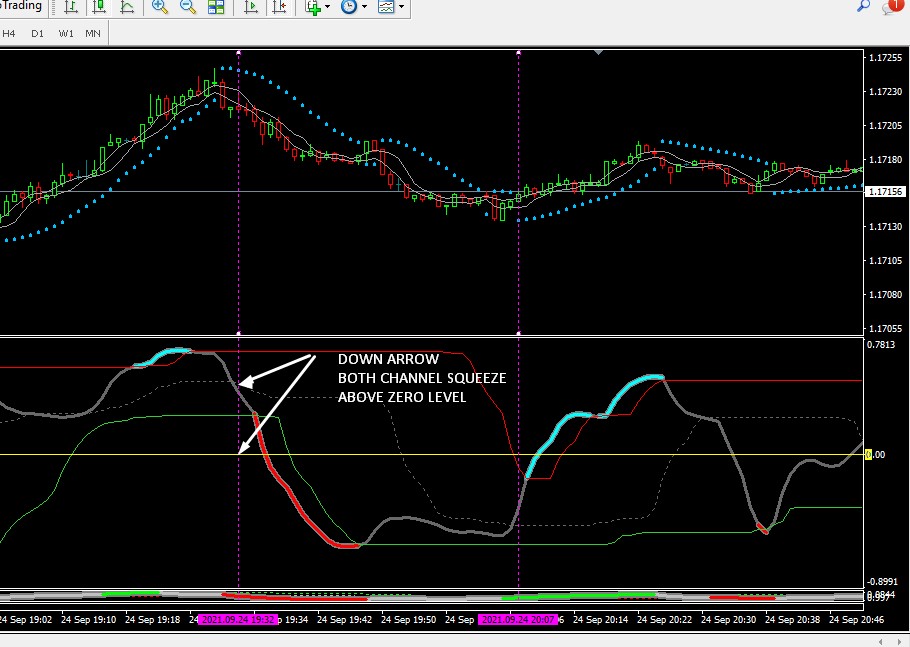
Task: Click the 24 Sep 19:02 time label
Action: tap(26, 620)
